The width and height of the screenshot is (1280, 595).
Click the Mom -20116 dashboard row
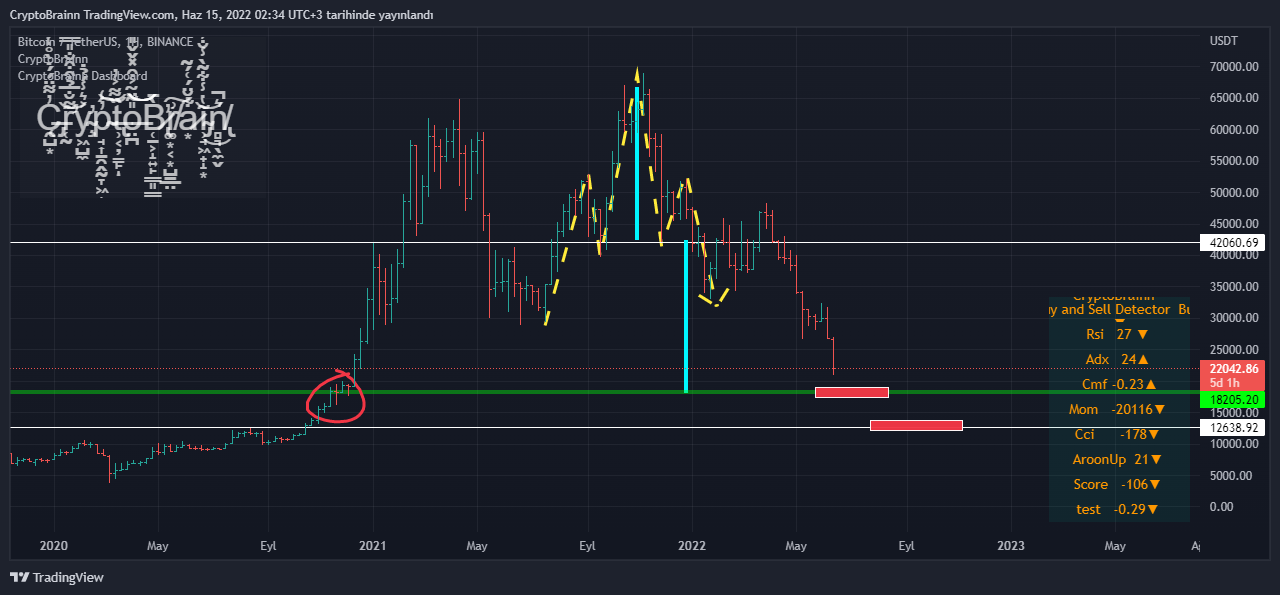click(1118, 409)
